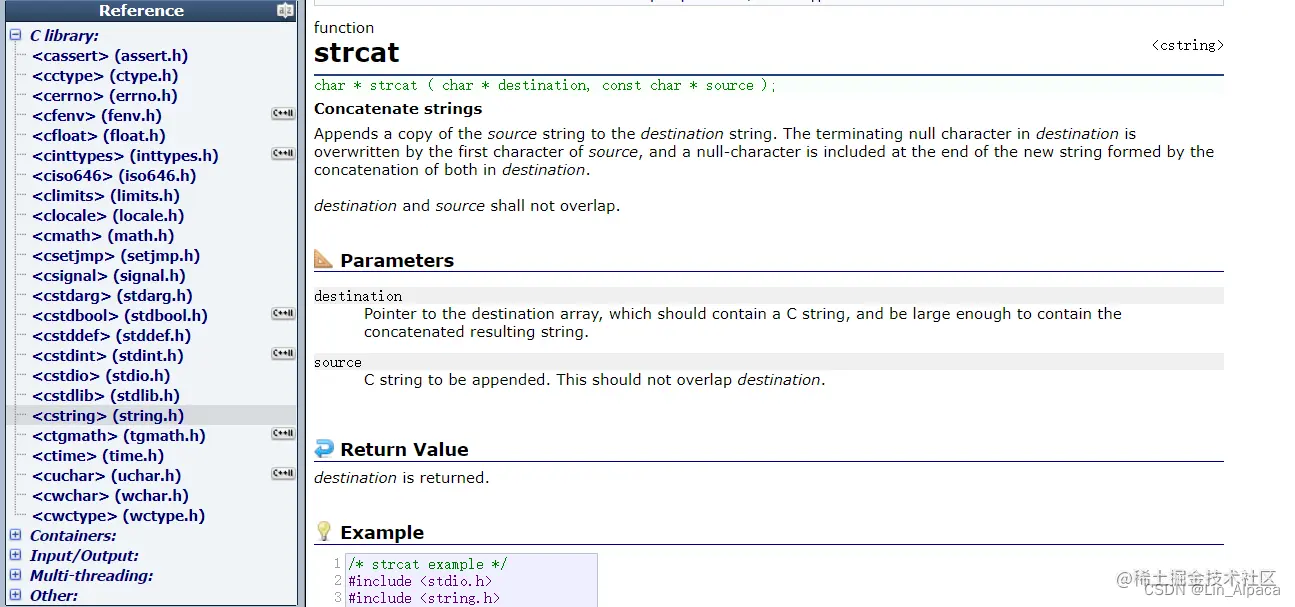The width and height of the screenshot is (1295, 607).
Task: Open <ciso646> (iso646.h) reference
Action: tap(114, 176)
